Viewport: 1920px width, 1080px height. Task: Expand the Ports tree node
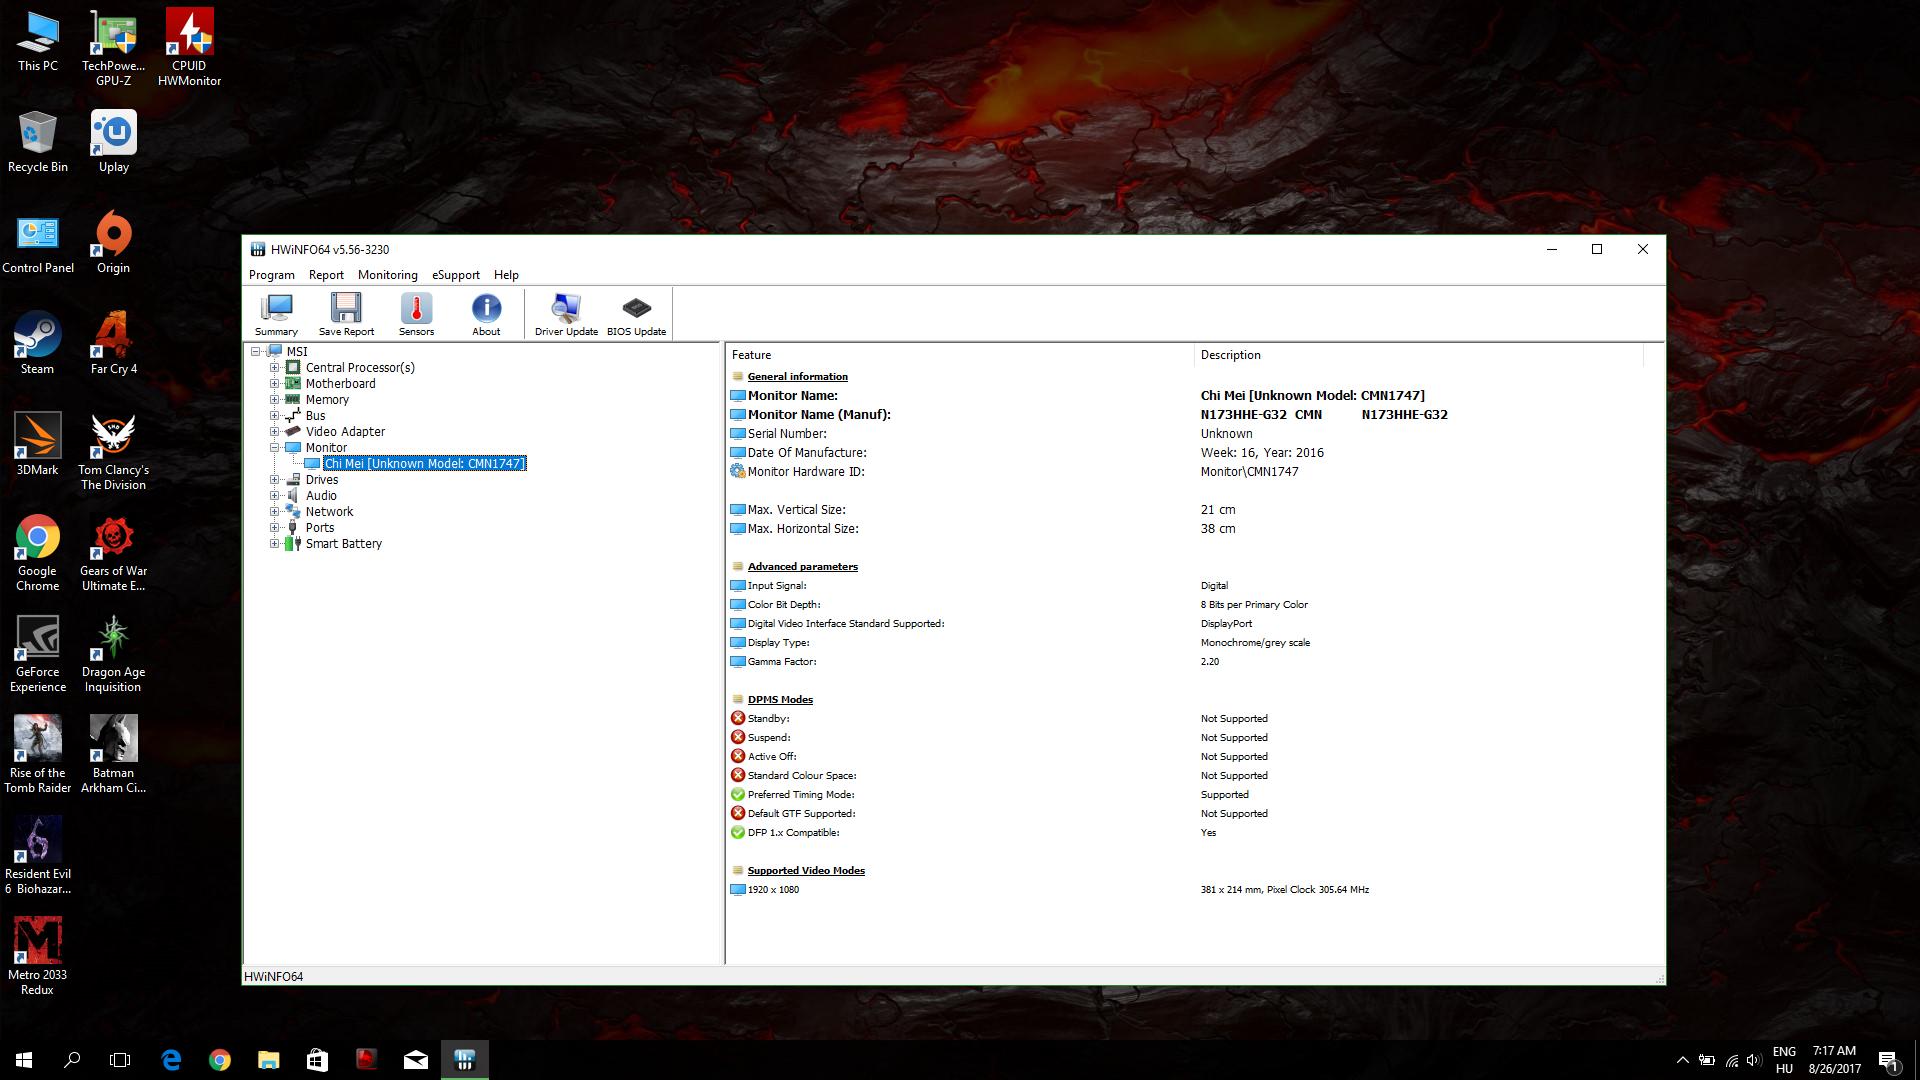coord(274,528)
